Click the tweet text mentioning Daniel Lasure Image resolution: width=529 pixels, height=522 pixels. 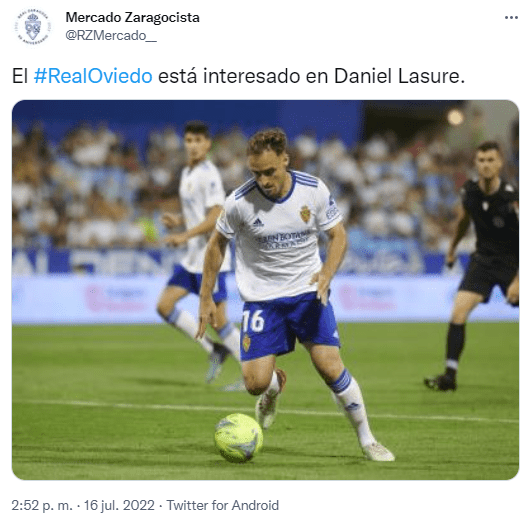[239, 76]
